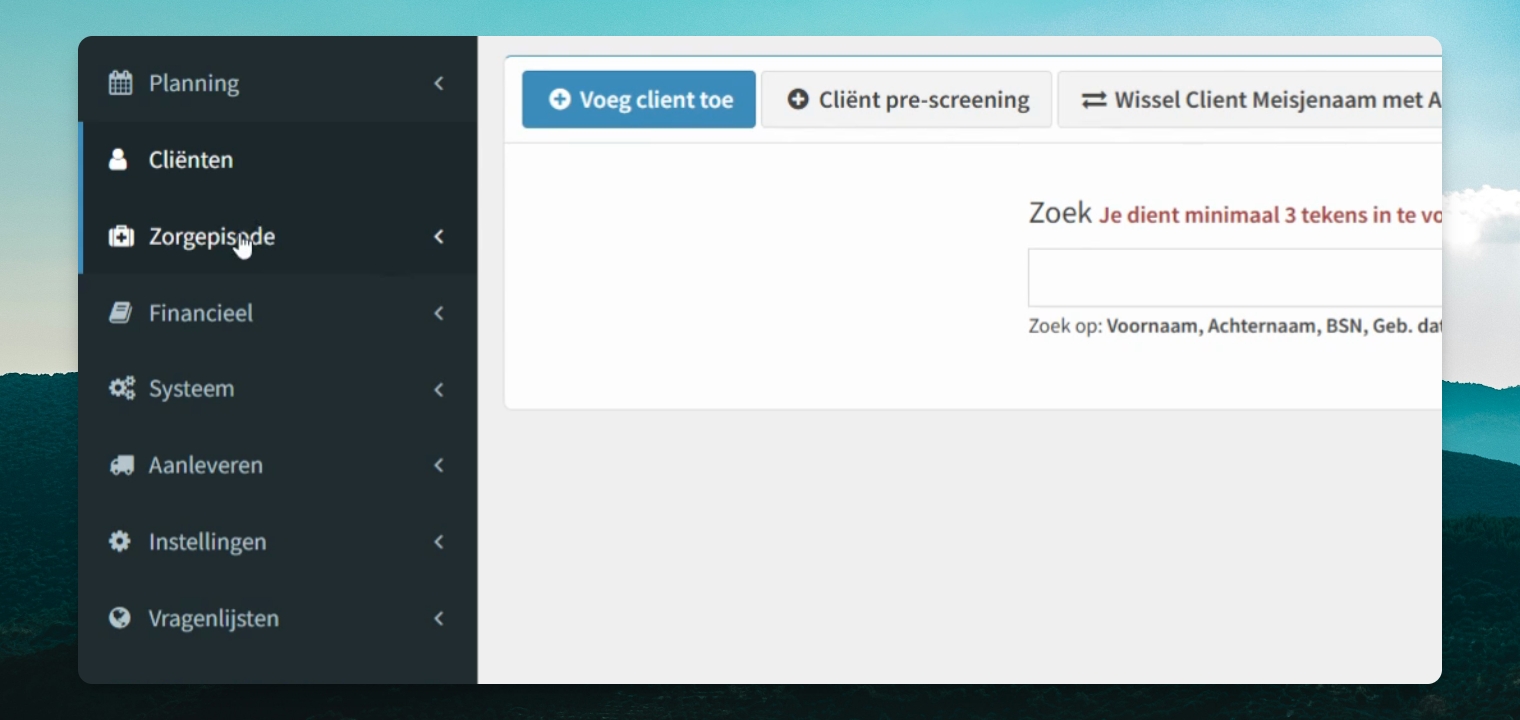Screen dimensions: 1520x720
Task: Select the Vragenlijsten menu label
Action: click(214, 619)
